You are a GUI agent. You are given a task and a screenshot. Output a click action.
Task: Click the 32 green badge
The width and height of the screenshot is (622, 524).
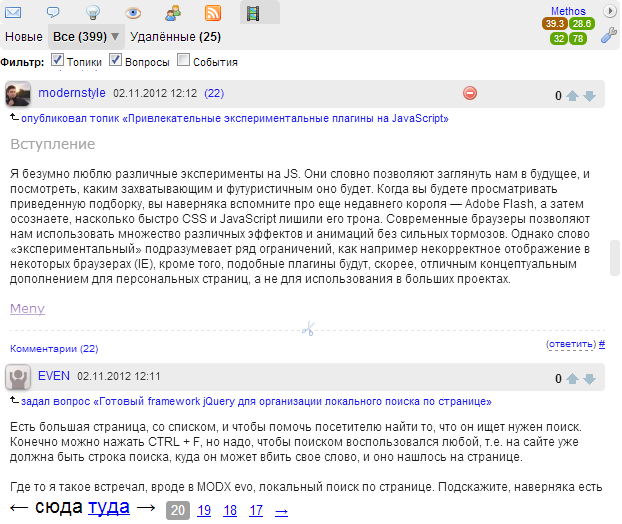559,38
